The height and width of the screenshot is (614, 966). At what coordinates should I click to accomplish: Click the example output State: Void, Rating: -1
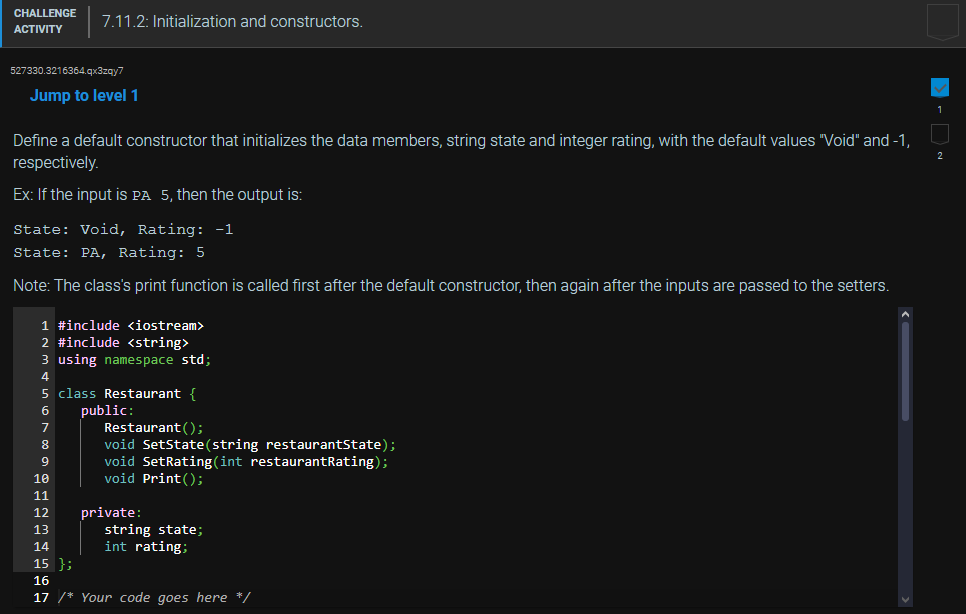(x=122, y=229)
